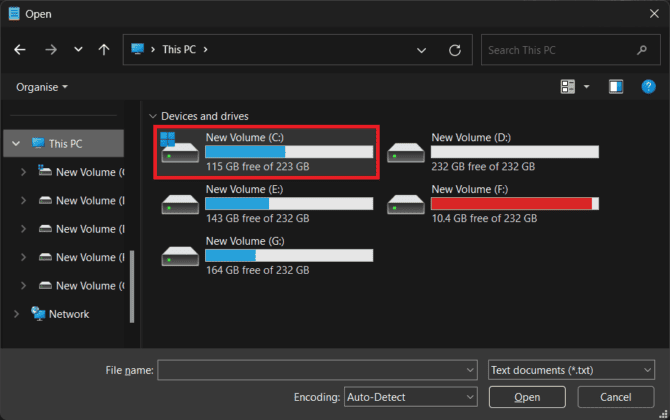Open the Help question mark icon
The image size is (670, 420).
(647, 87)
